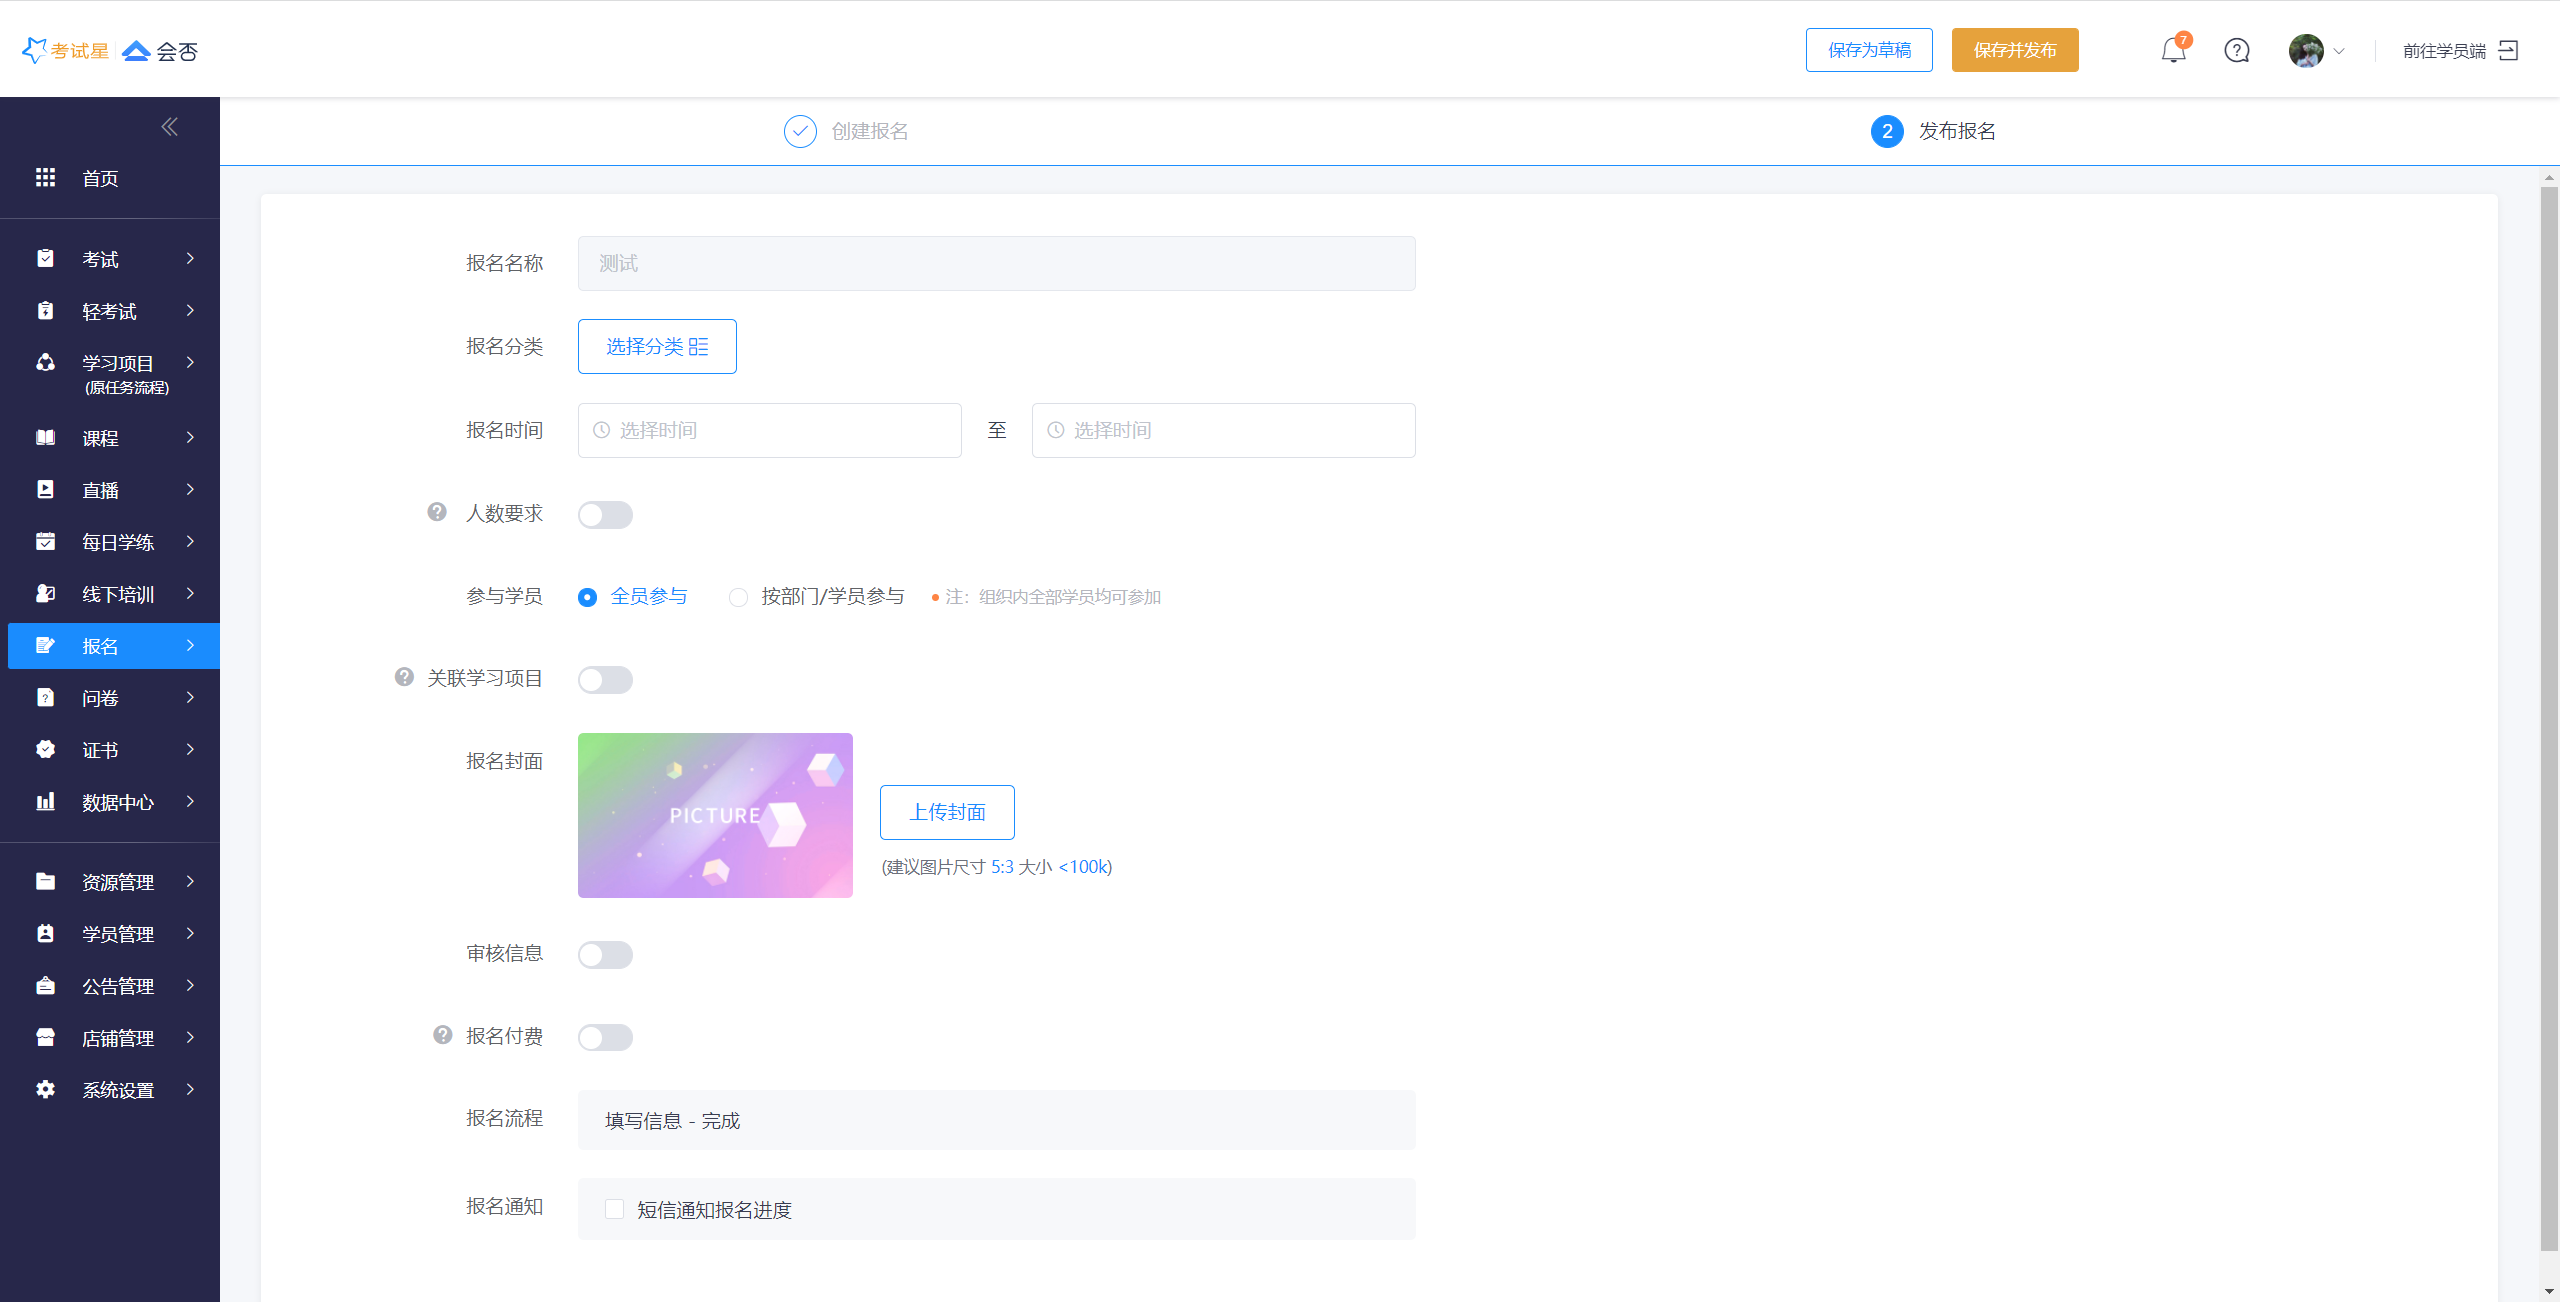Click the 保存并发布 button

[x=2014, y=50]
